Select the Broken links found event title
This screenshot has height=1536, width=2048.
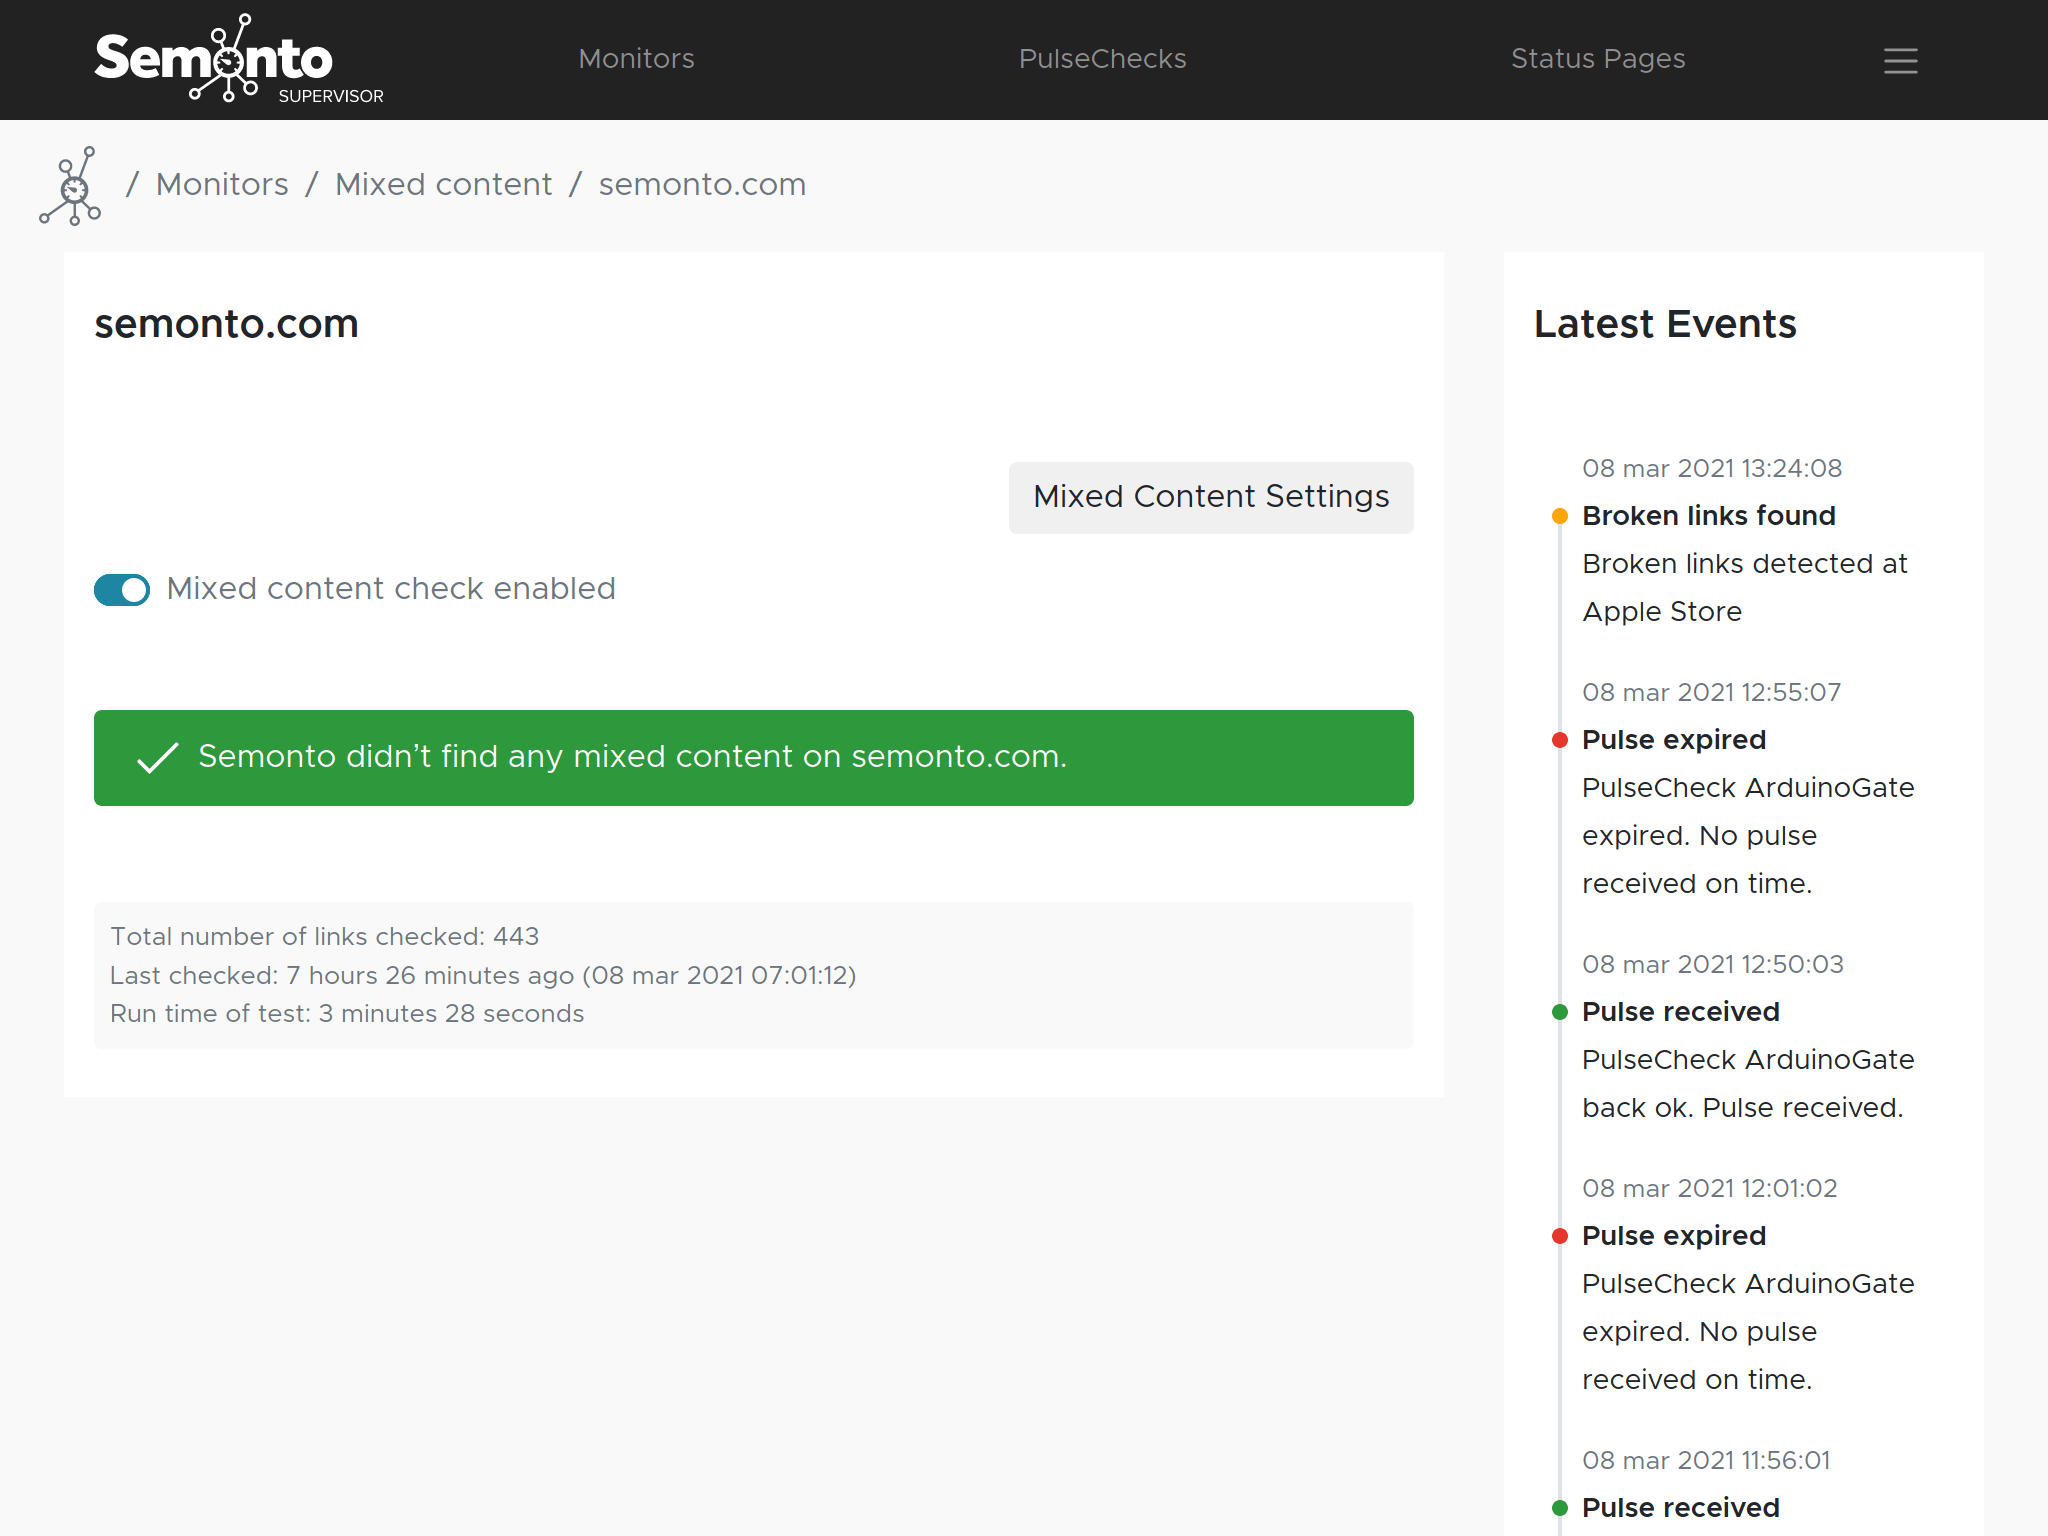point(1709,516)
